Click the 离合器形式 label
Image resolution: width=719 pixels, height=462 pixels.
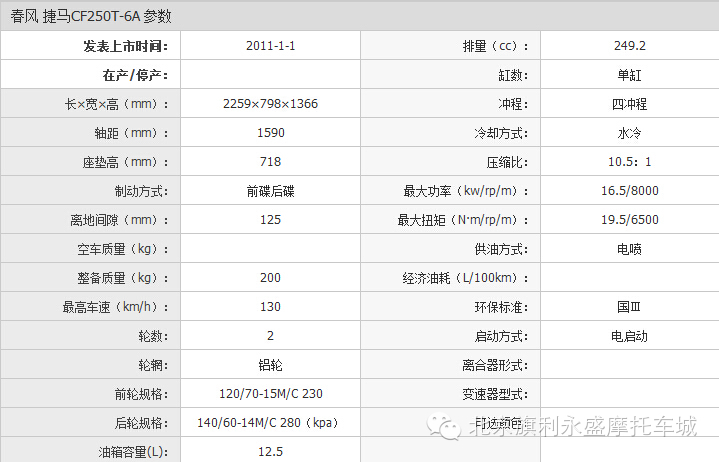[495, 365]
